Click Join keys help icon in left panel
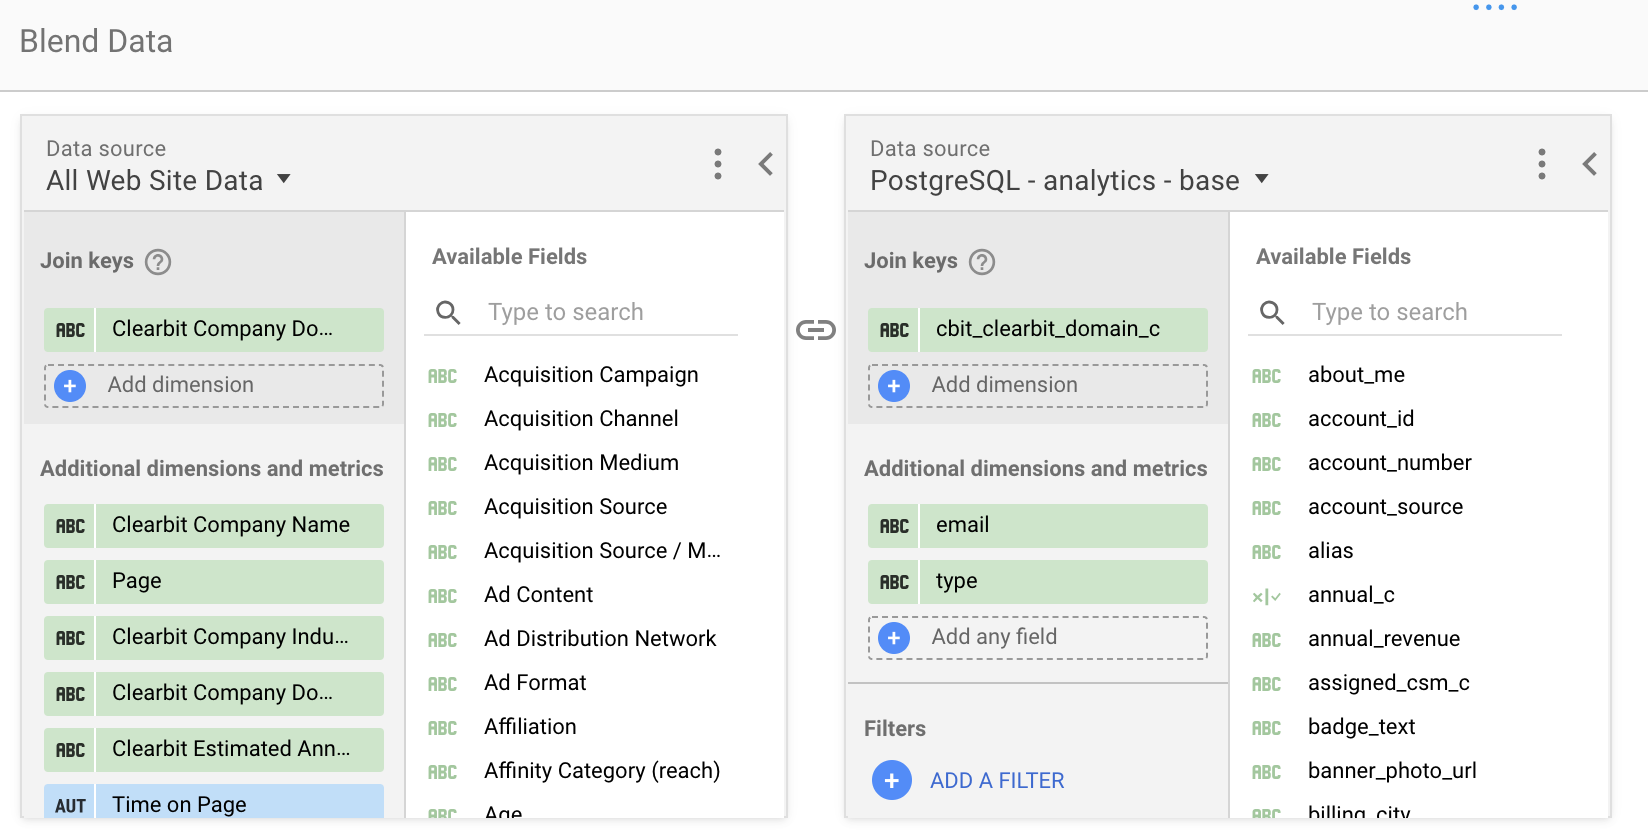The image size is (1648, 834). click(158, 262)
